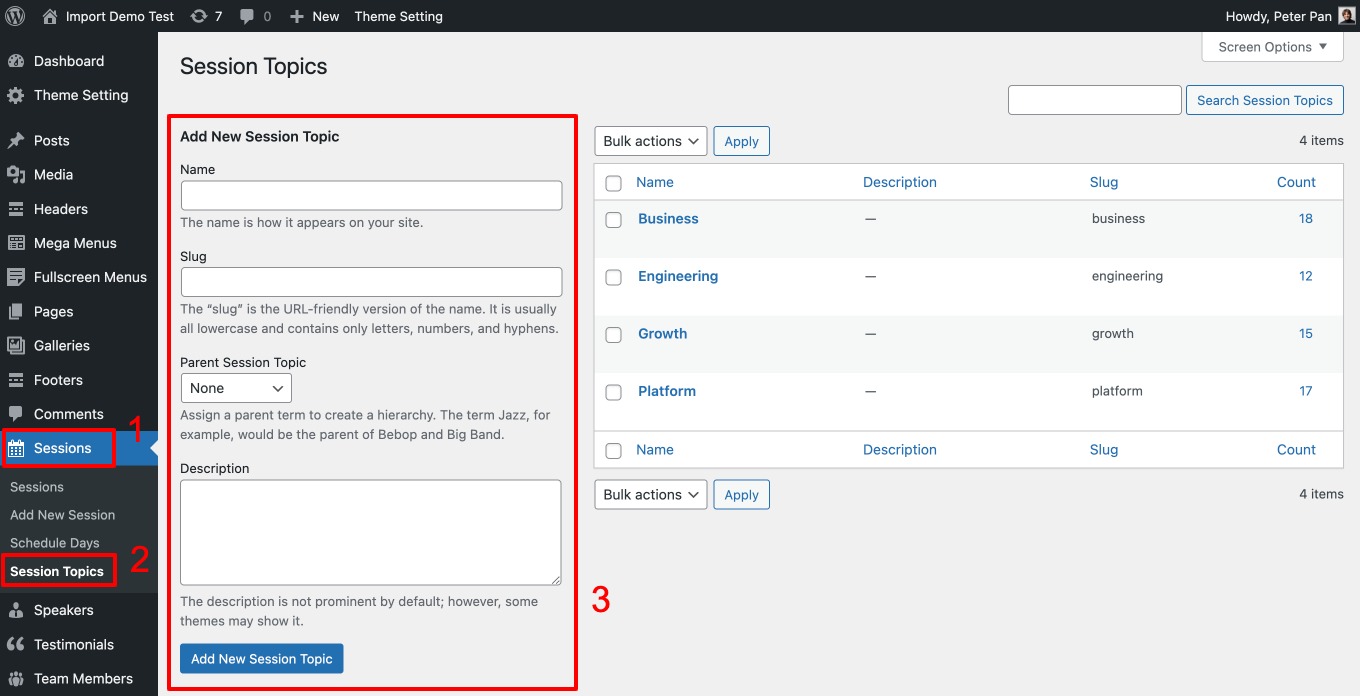Viewport: 1360px width, 696px height.
Task: Check the Growth row checkbox
Action: pos(613,334)
